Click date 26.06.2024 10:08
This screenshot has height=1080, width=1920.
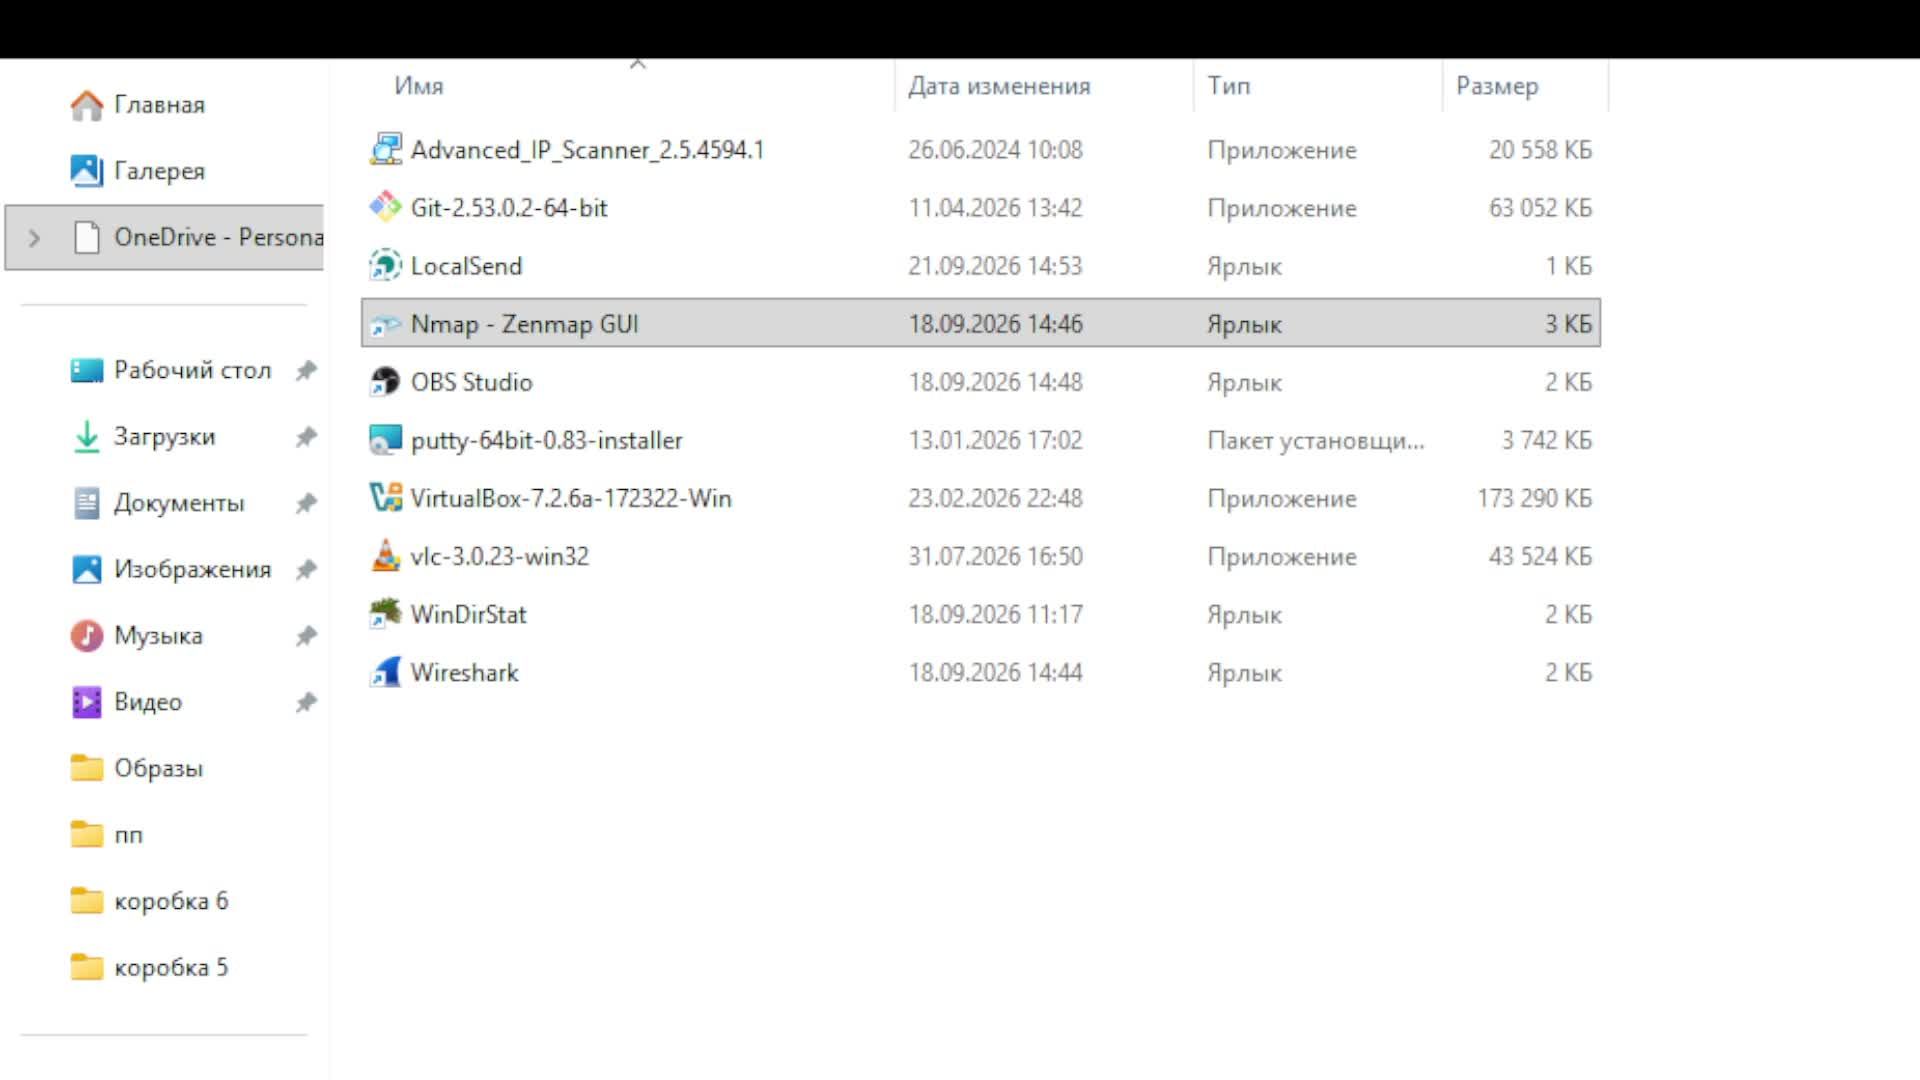(995, 150)
